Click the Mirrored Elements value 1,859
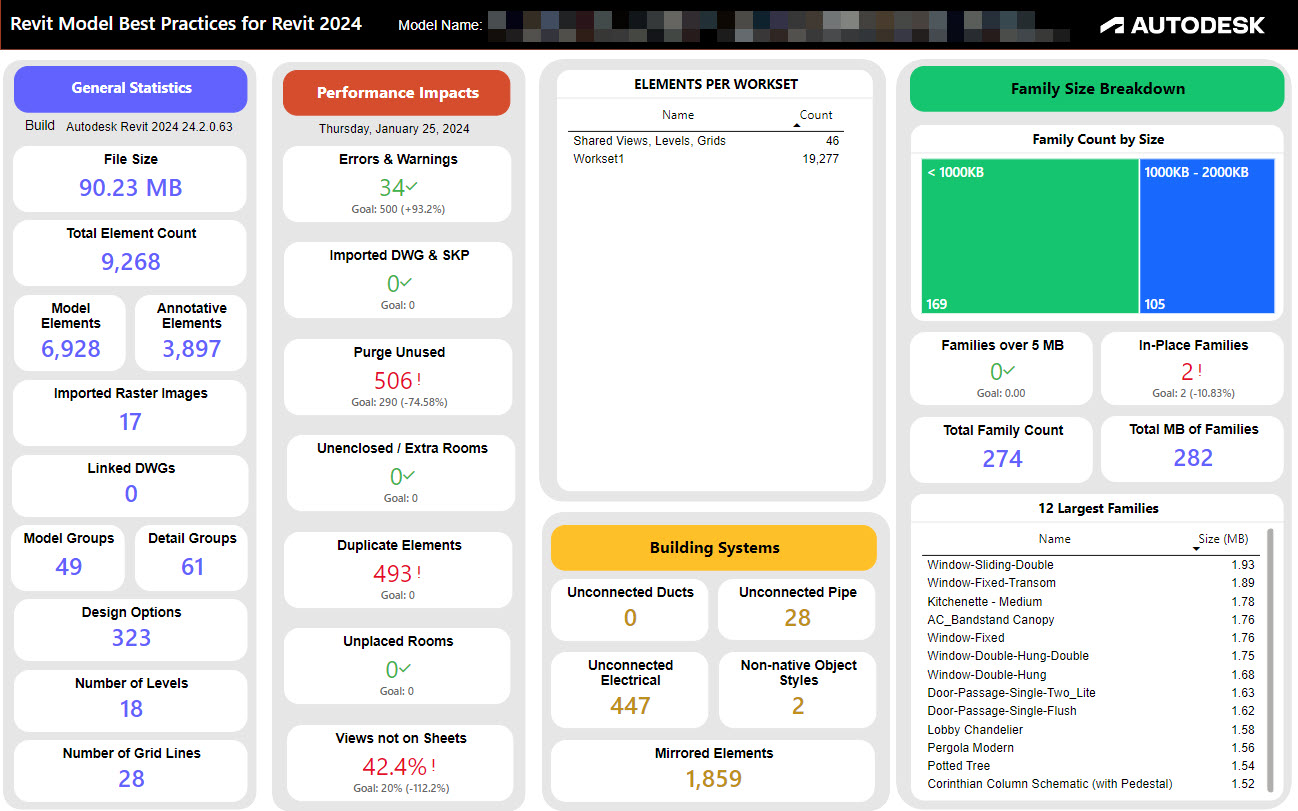Viewport: 1298px width, 811px height. [714, 779]
